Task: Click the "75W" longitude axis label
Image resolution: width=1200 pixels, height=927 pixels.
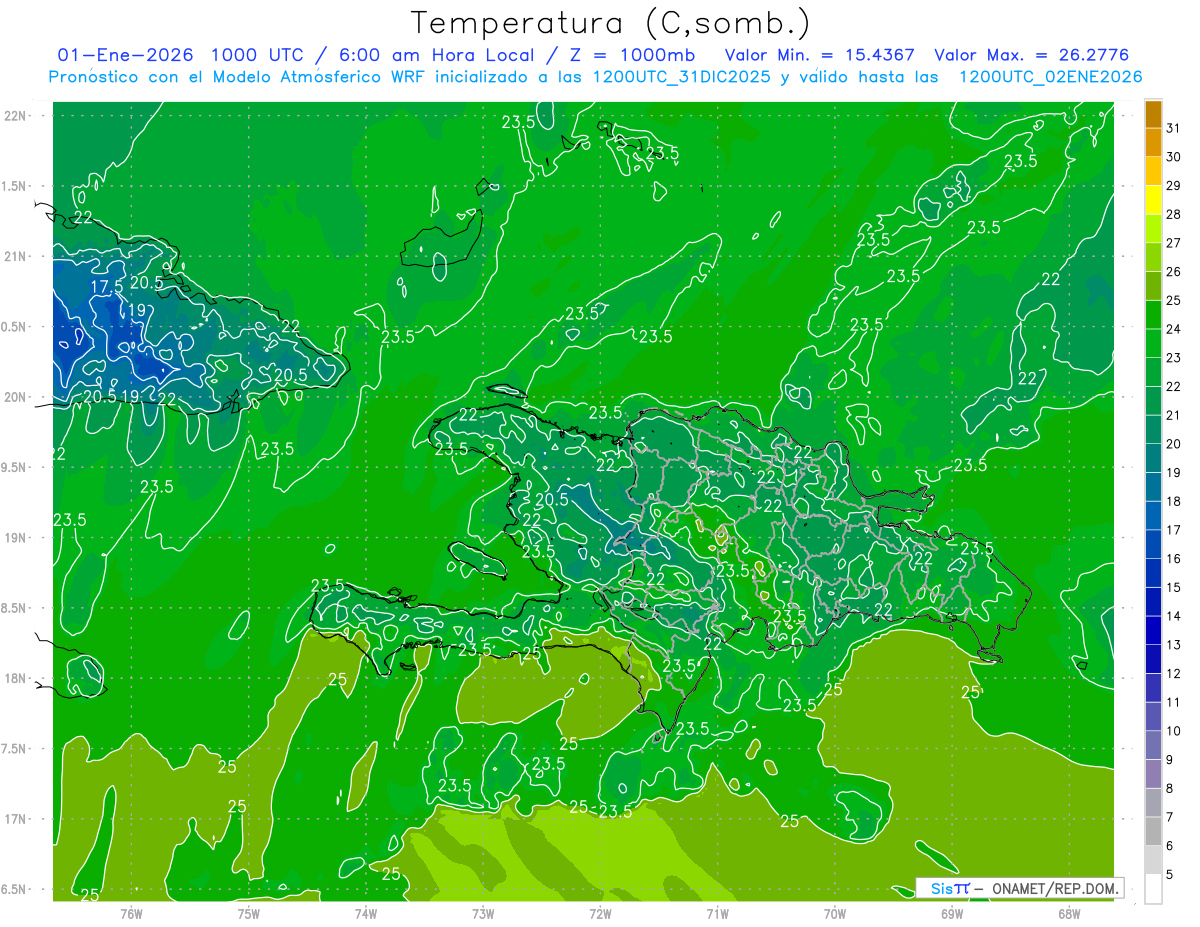Action: 248,913
